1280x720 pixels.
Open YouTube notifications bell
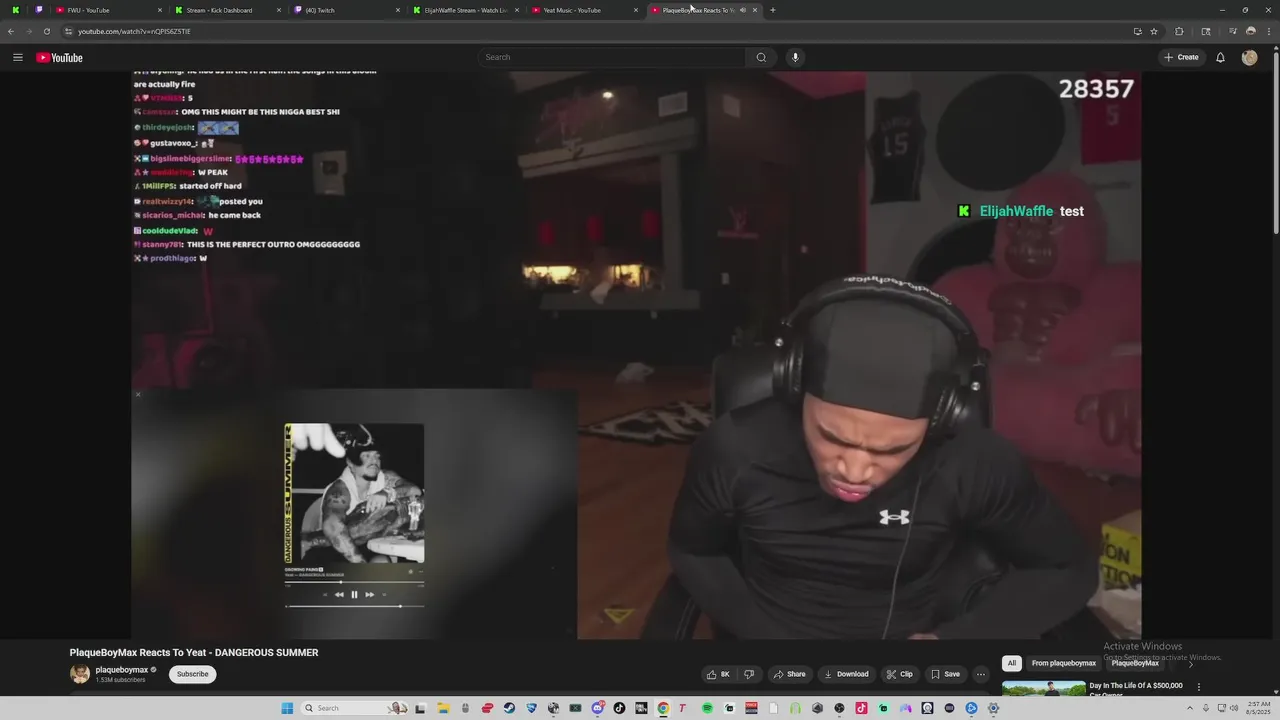tap(1220, 57)
